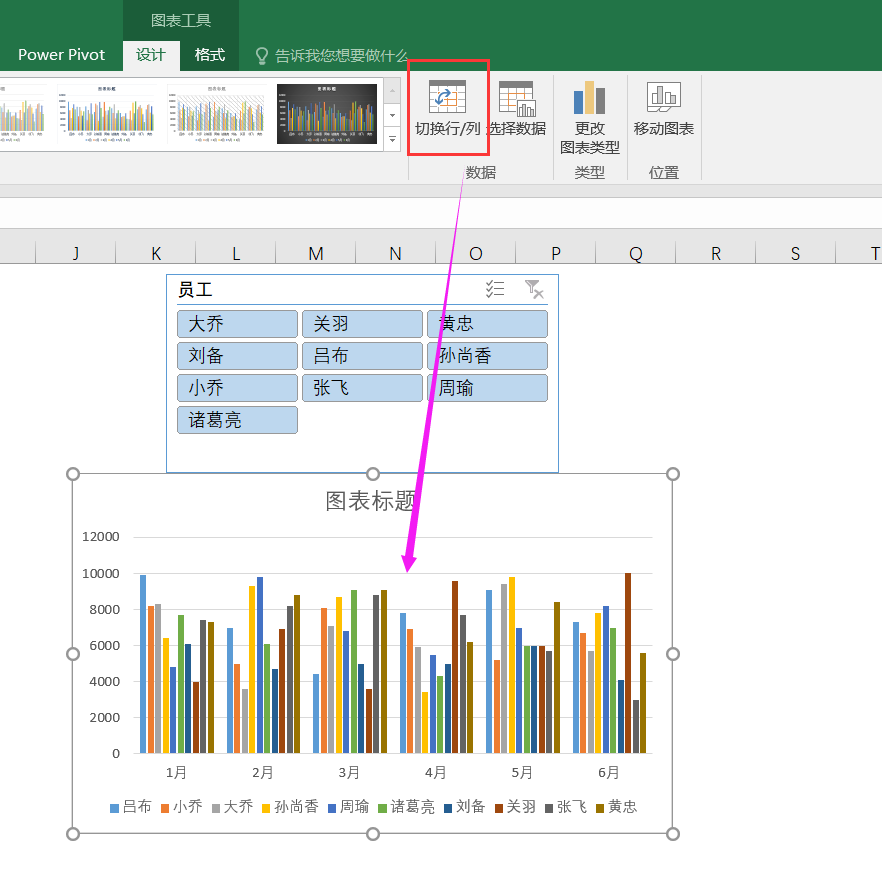Image resolution: width=882 pixels, height=878 pixels.
Task: Click Change Chart Type (更改图表类型) icon
Action: pos(589,98)
